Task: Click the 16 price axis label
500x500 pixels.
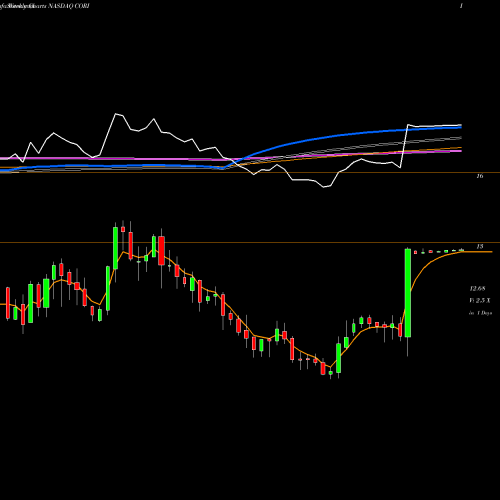Action: tap(479, 176)
